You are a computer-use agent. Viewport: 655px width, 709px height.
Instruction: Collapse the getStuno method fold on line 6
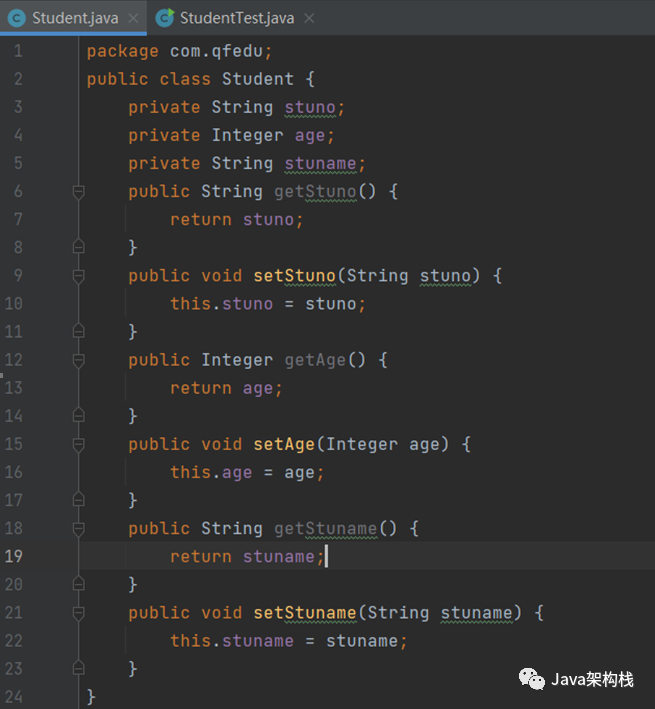point(78,192)
